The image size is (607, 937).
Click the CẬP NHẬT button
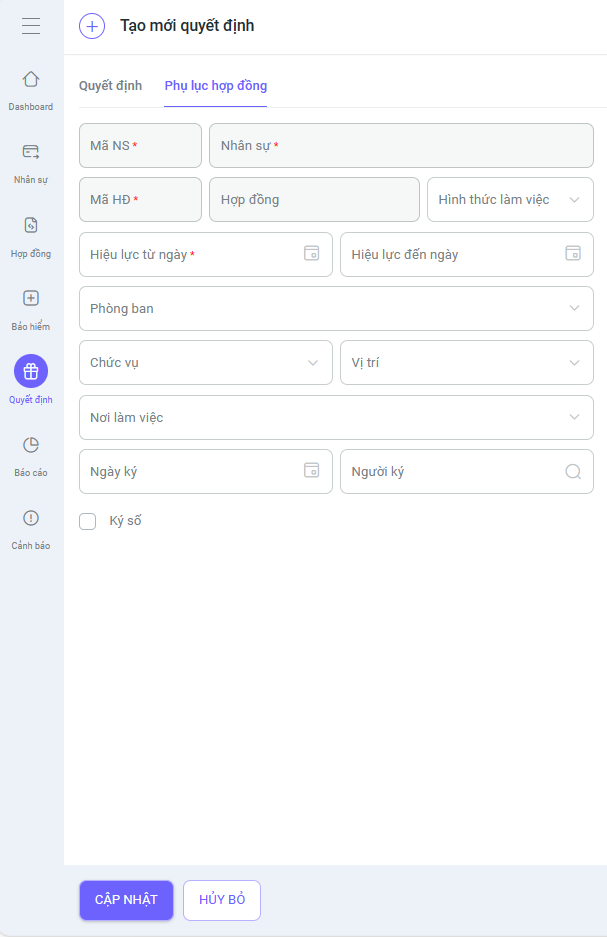[126, 900]
